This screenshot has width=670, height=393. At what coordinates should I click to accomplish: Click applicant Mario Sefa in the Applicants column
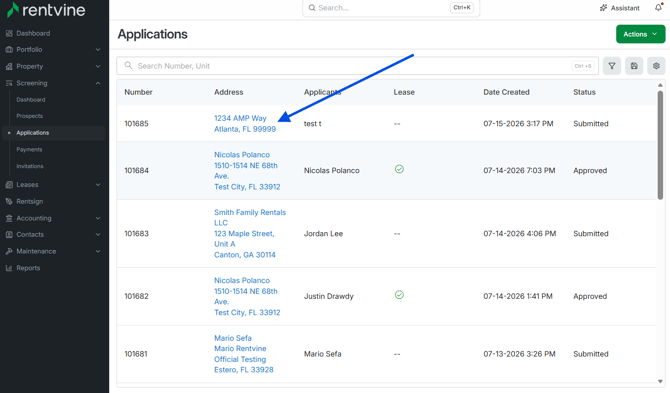tap(323, 354)
